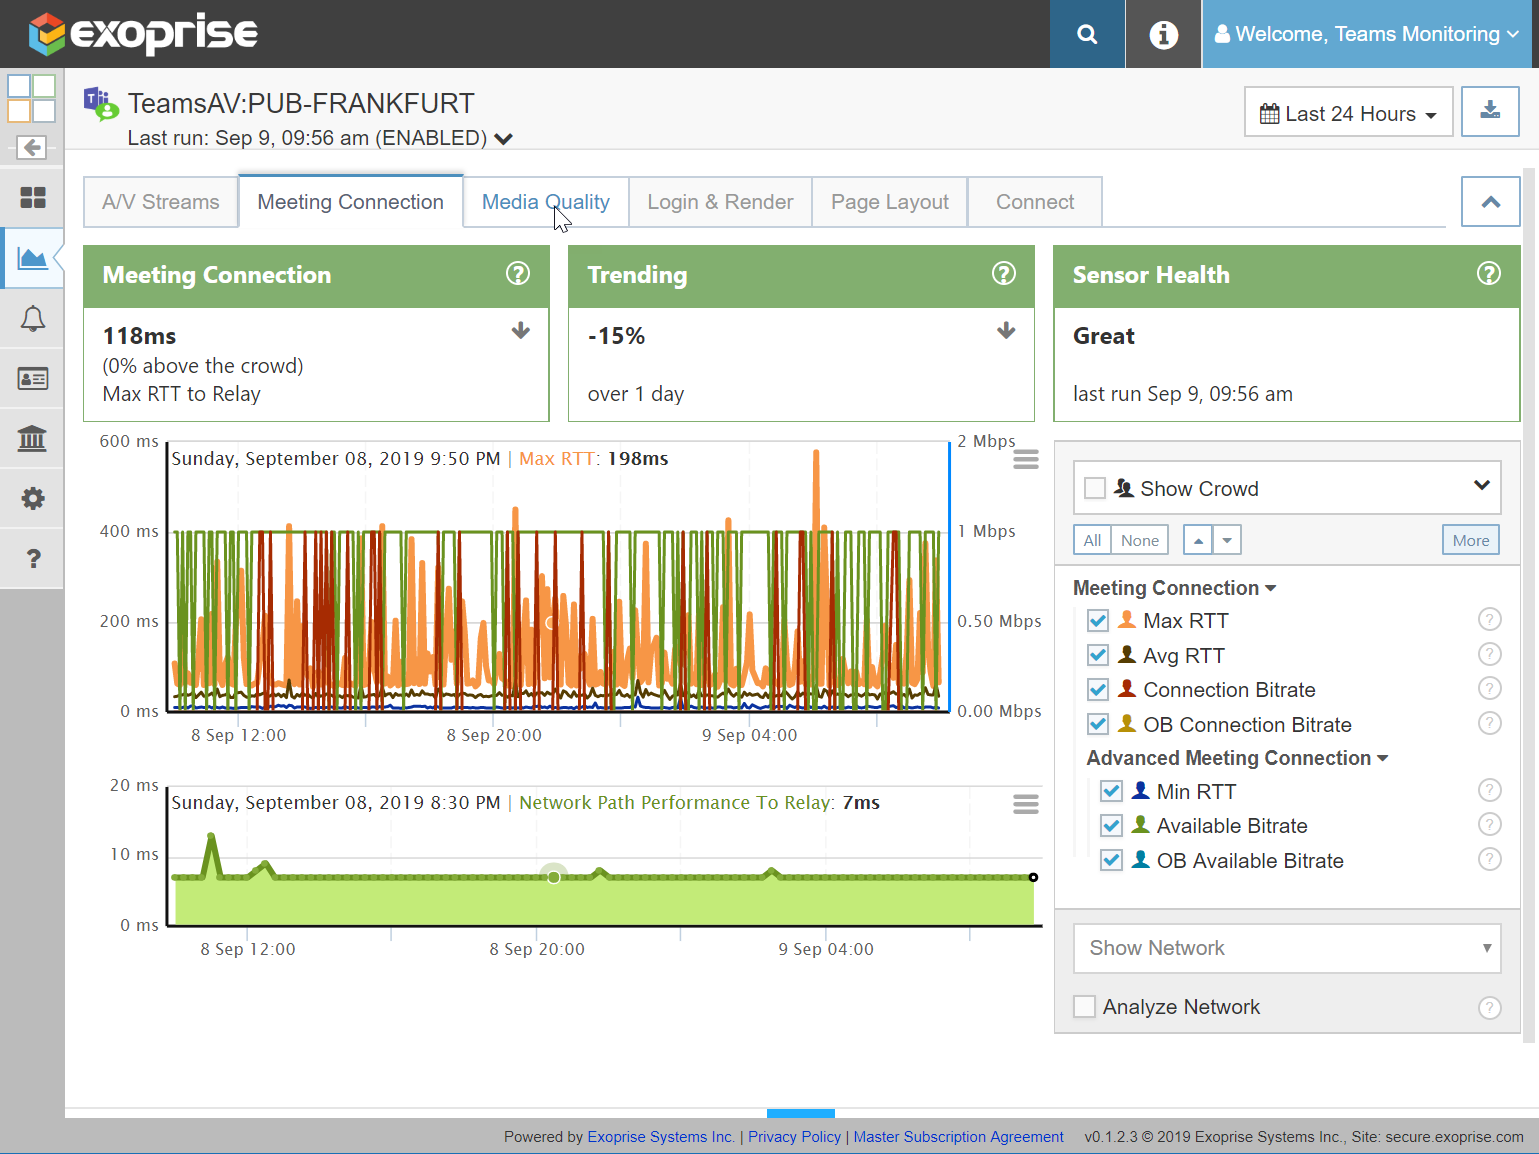Open help on Trending card
The width and height of the screenshot is (1539, 1154).
click(1004, 273)
